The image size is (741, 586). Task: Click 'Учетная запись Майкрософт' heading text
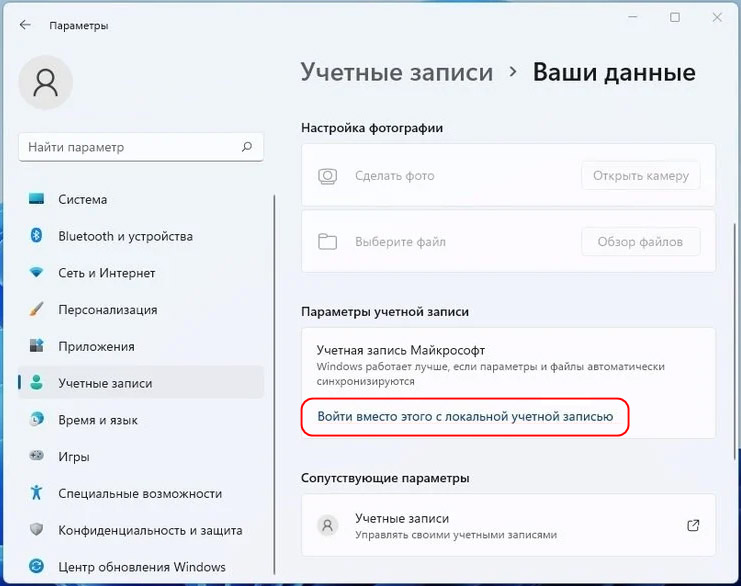coord(401,350)
